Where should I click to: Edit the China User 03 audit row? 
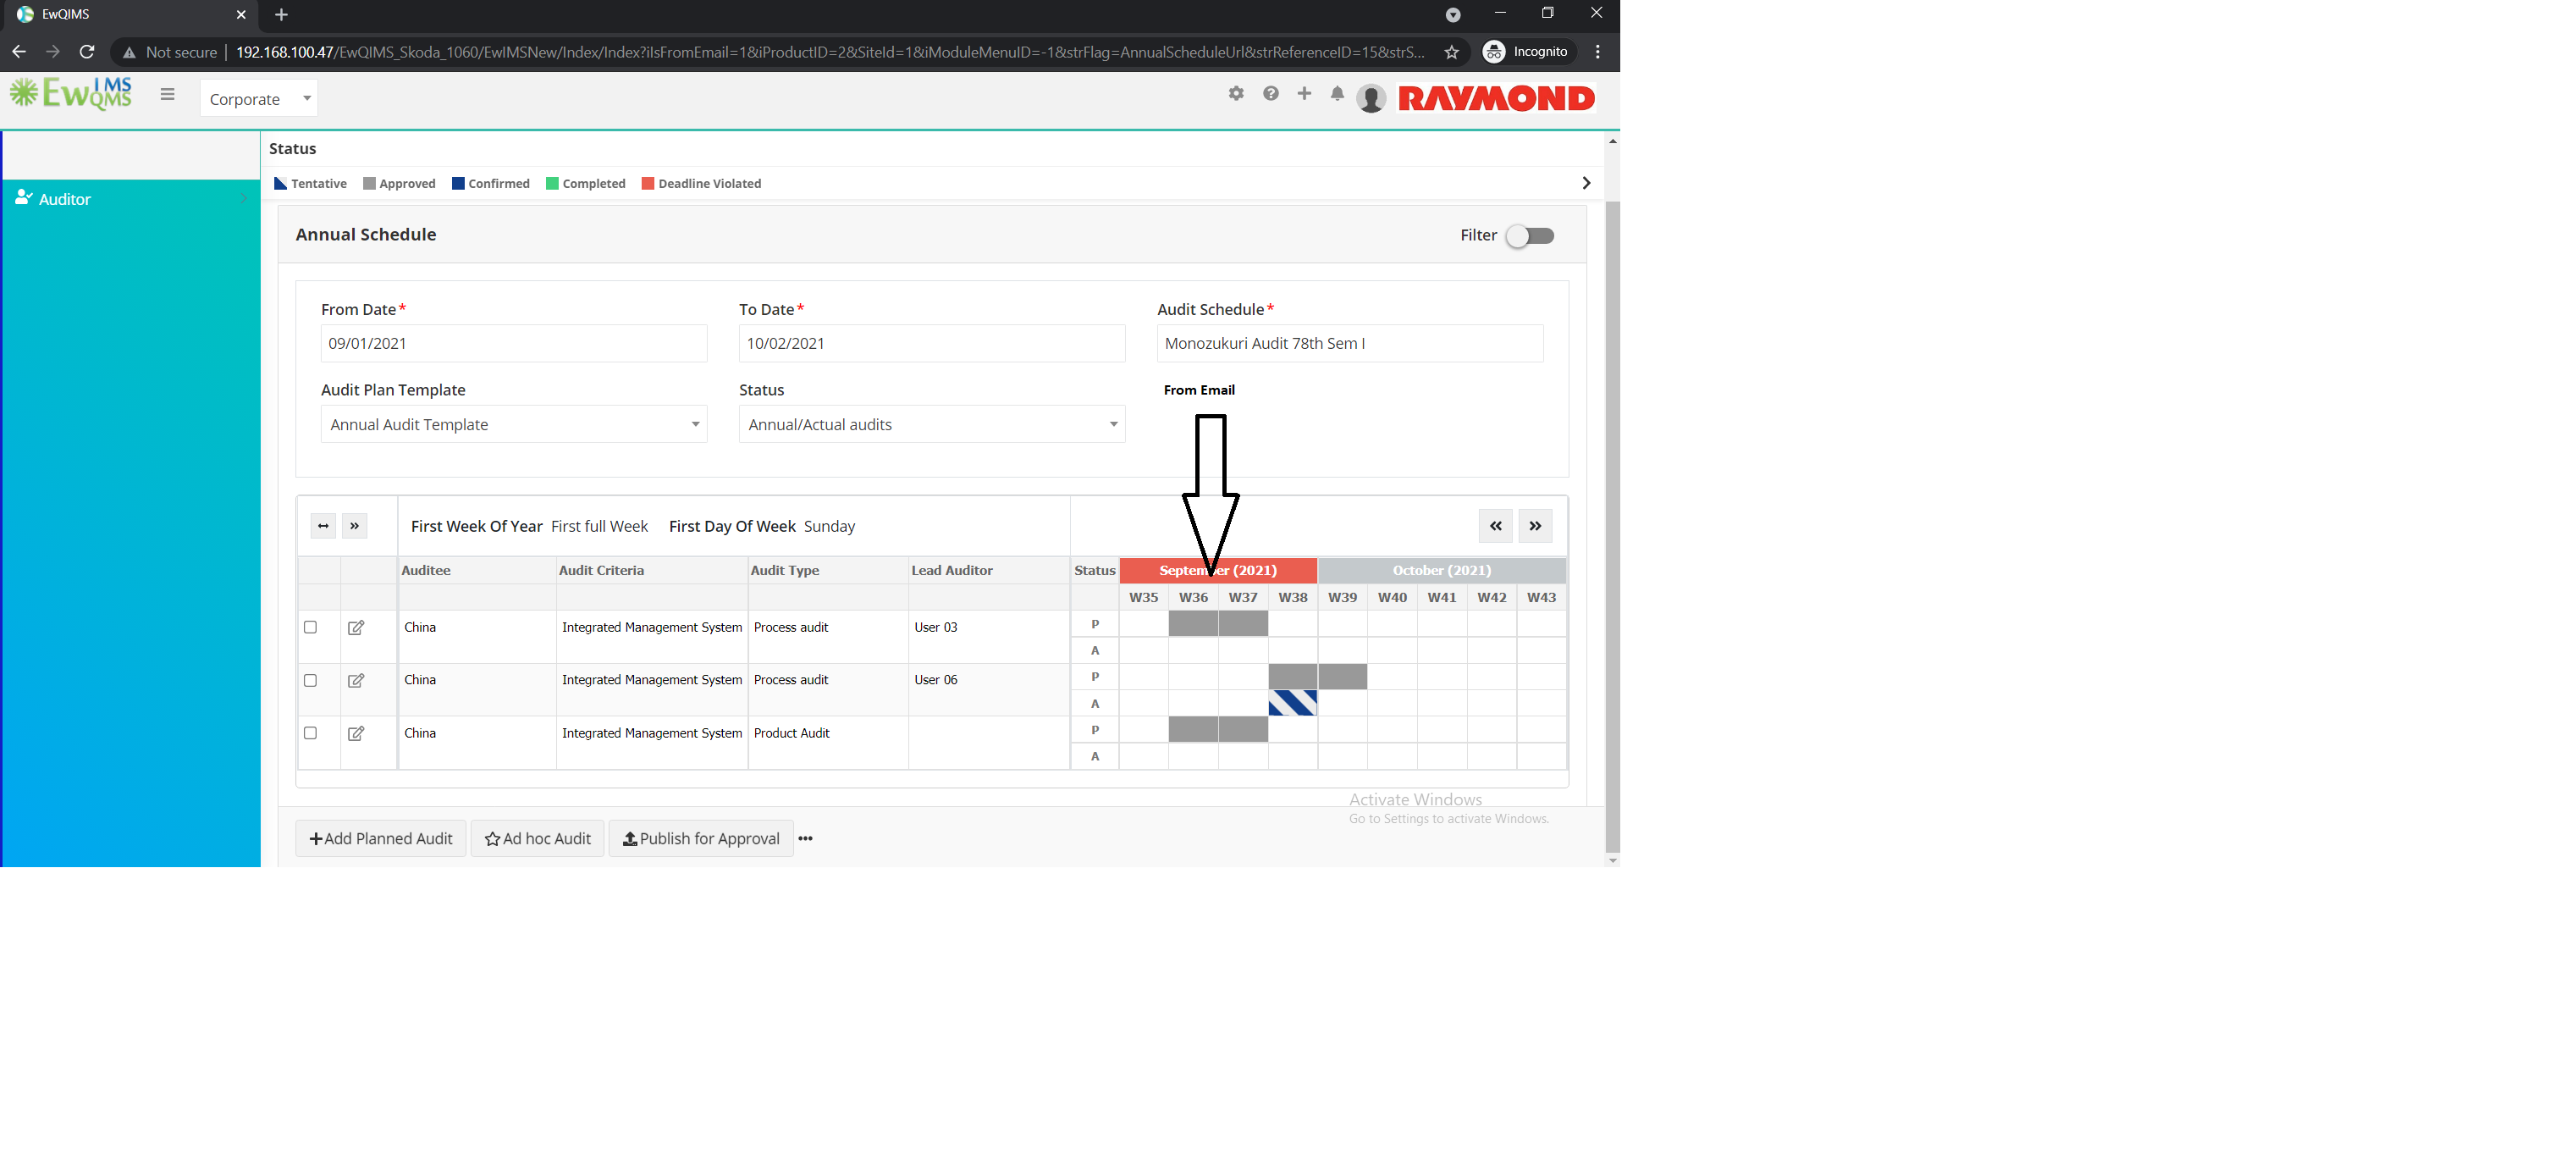[x=355, y=627]
